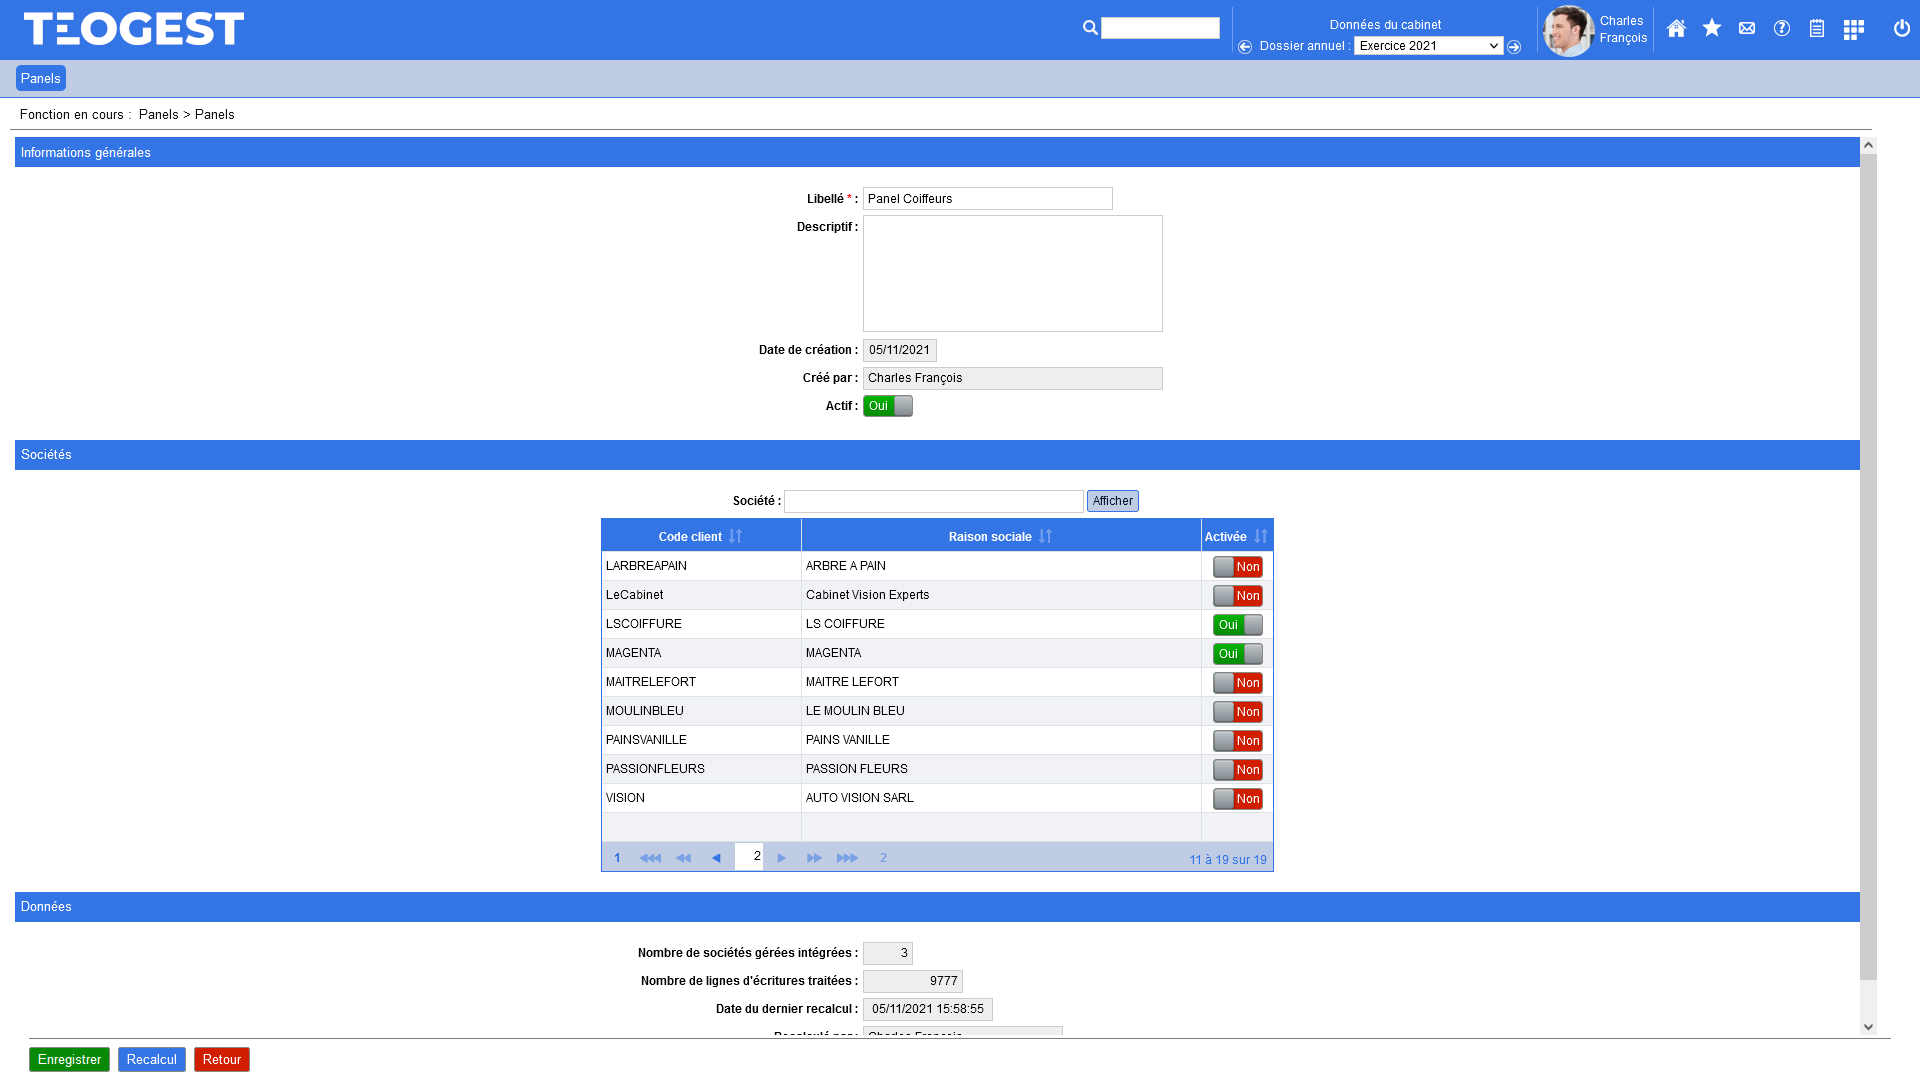
Task: Open the Panels menu tab
Action: 41,79
